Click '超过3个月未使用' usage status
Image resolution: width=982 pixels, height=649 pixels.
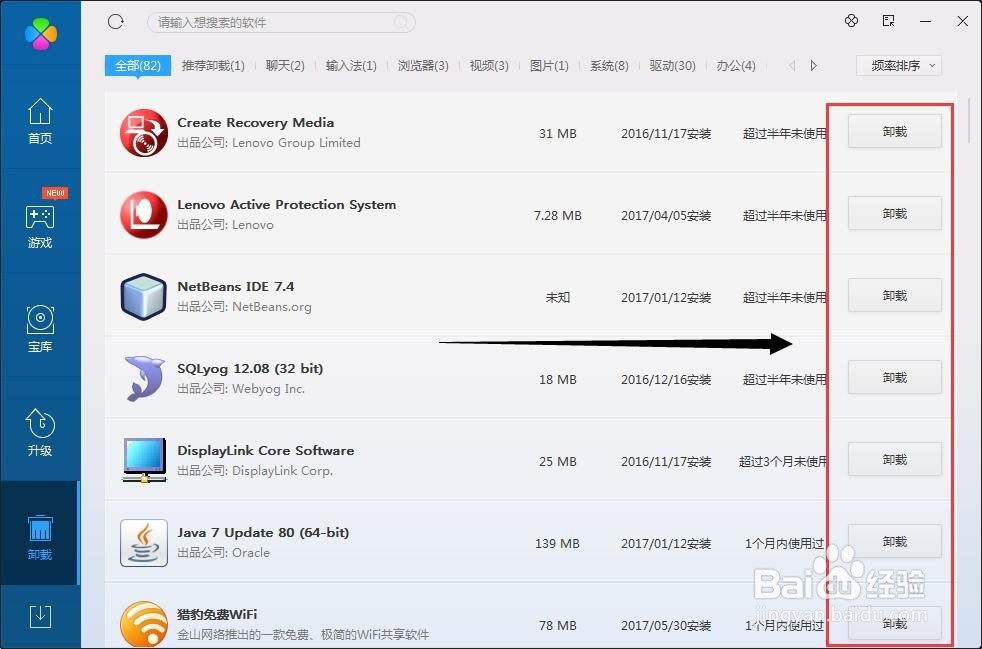point(783,462)
